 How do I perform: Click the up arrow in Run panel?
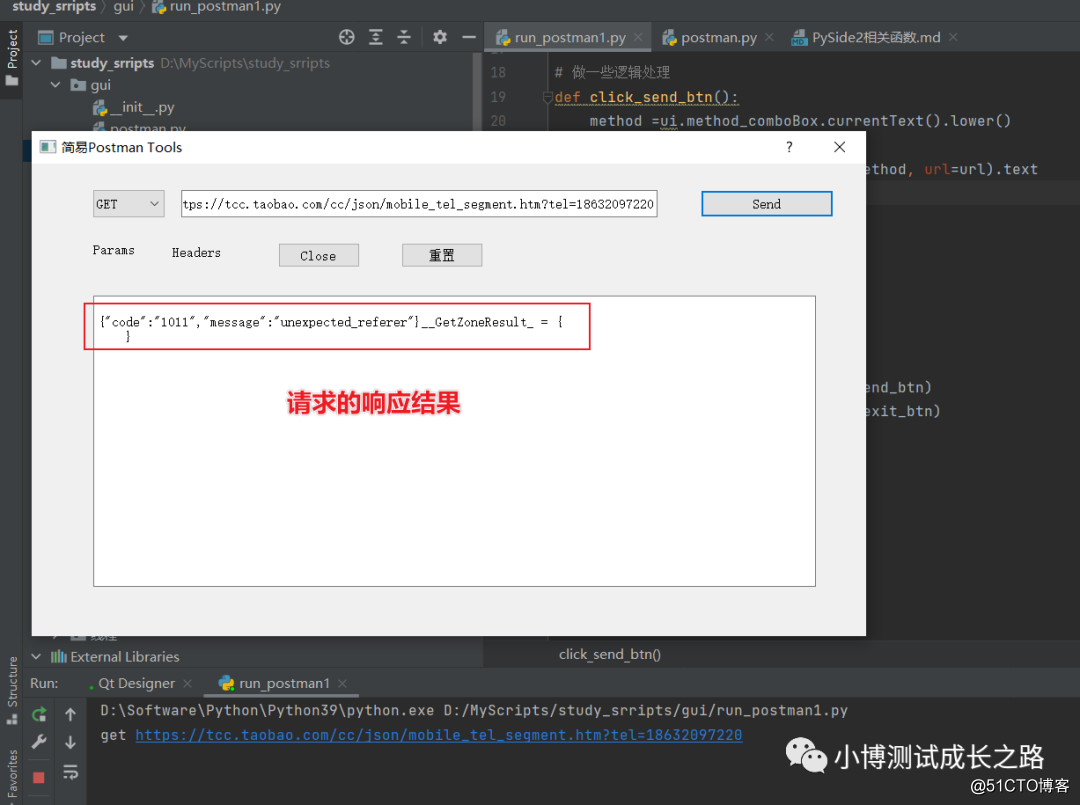tap(70, 714)
